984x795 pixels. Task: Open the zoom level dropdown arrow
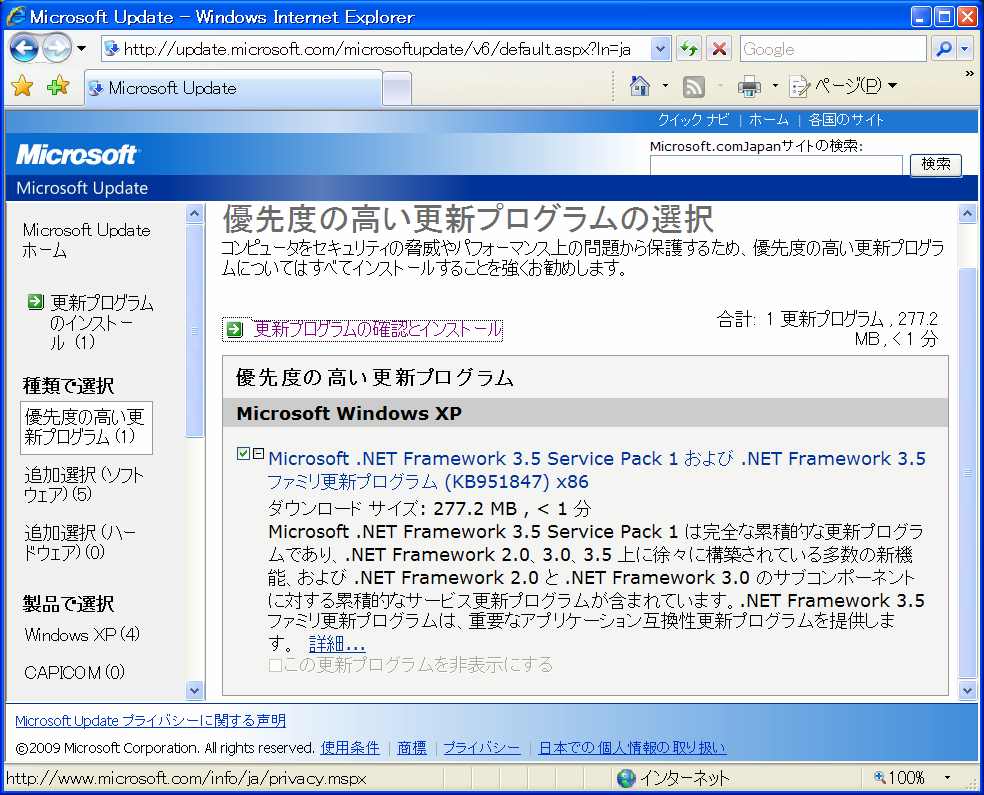pyautogui.click(x=947, y=779)
